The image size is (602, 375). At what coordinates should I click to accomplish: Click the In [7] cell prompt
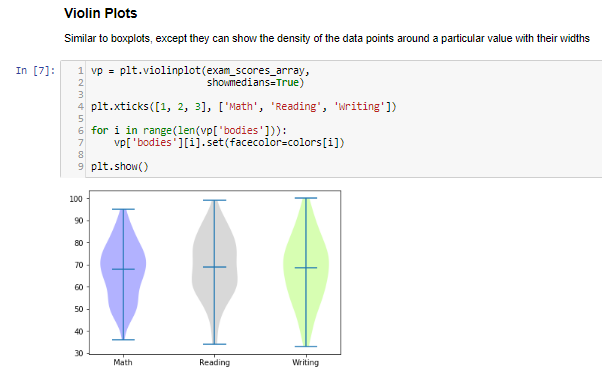pyautogui.click(x=35, y=71)
